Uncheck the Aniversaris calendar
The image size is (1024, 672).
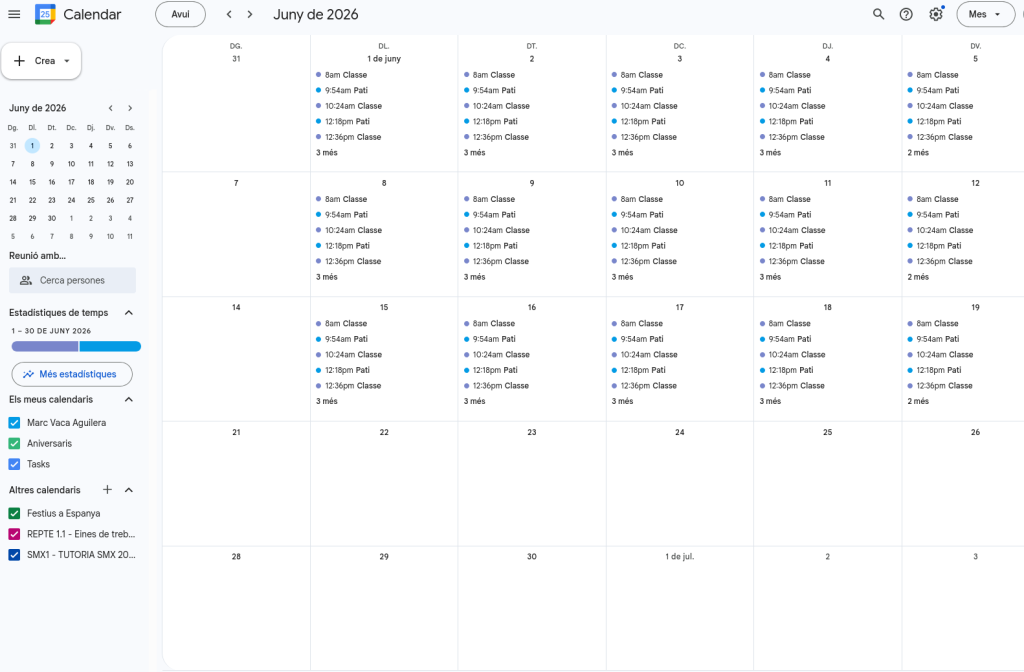point(14,443)
